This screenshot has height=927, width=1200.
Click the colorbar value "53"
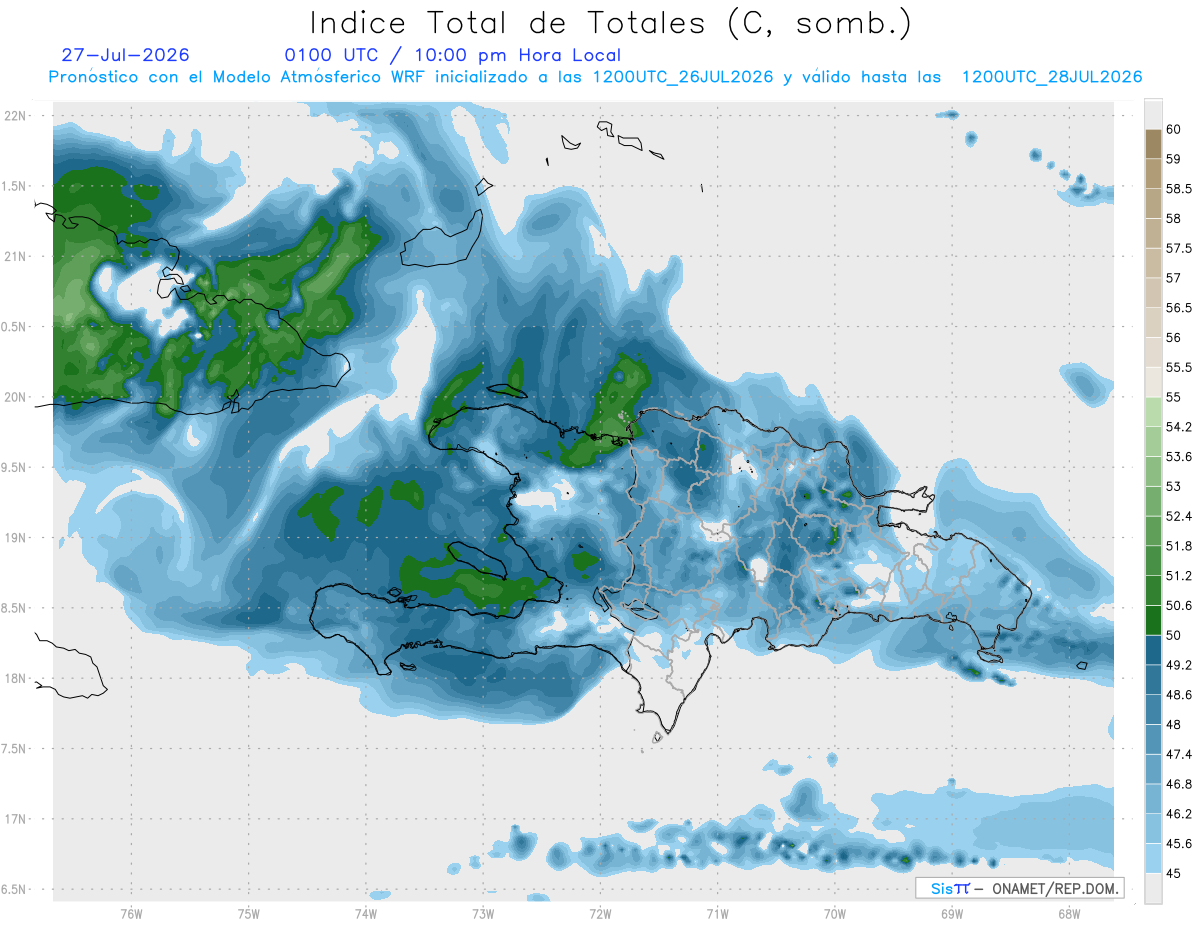tap(1174, 487)
